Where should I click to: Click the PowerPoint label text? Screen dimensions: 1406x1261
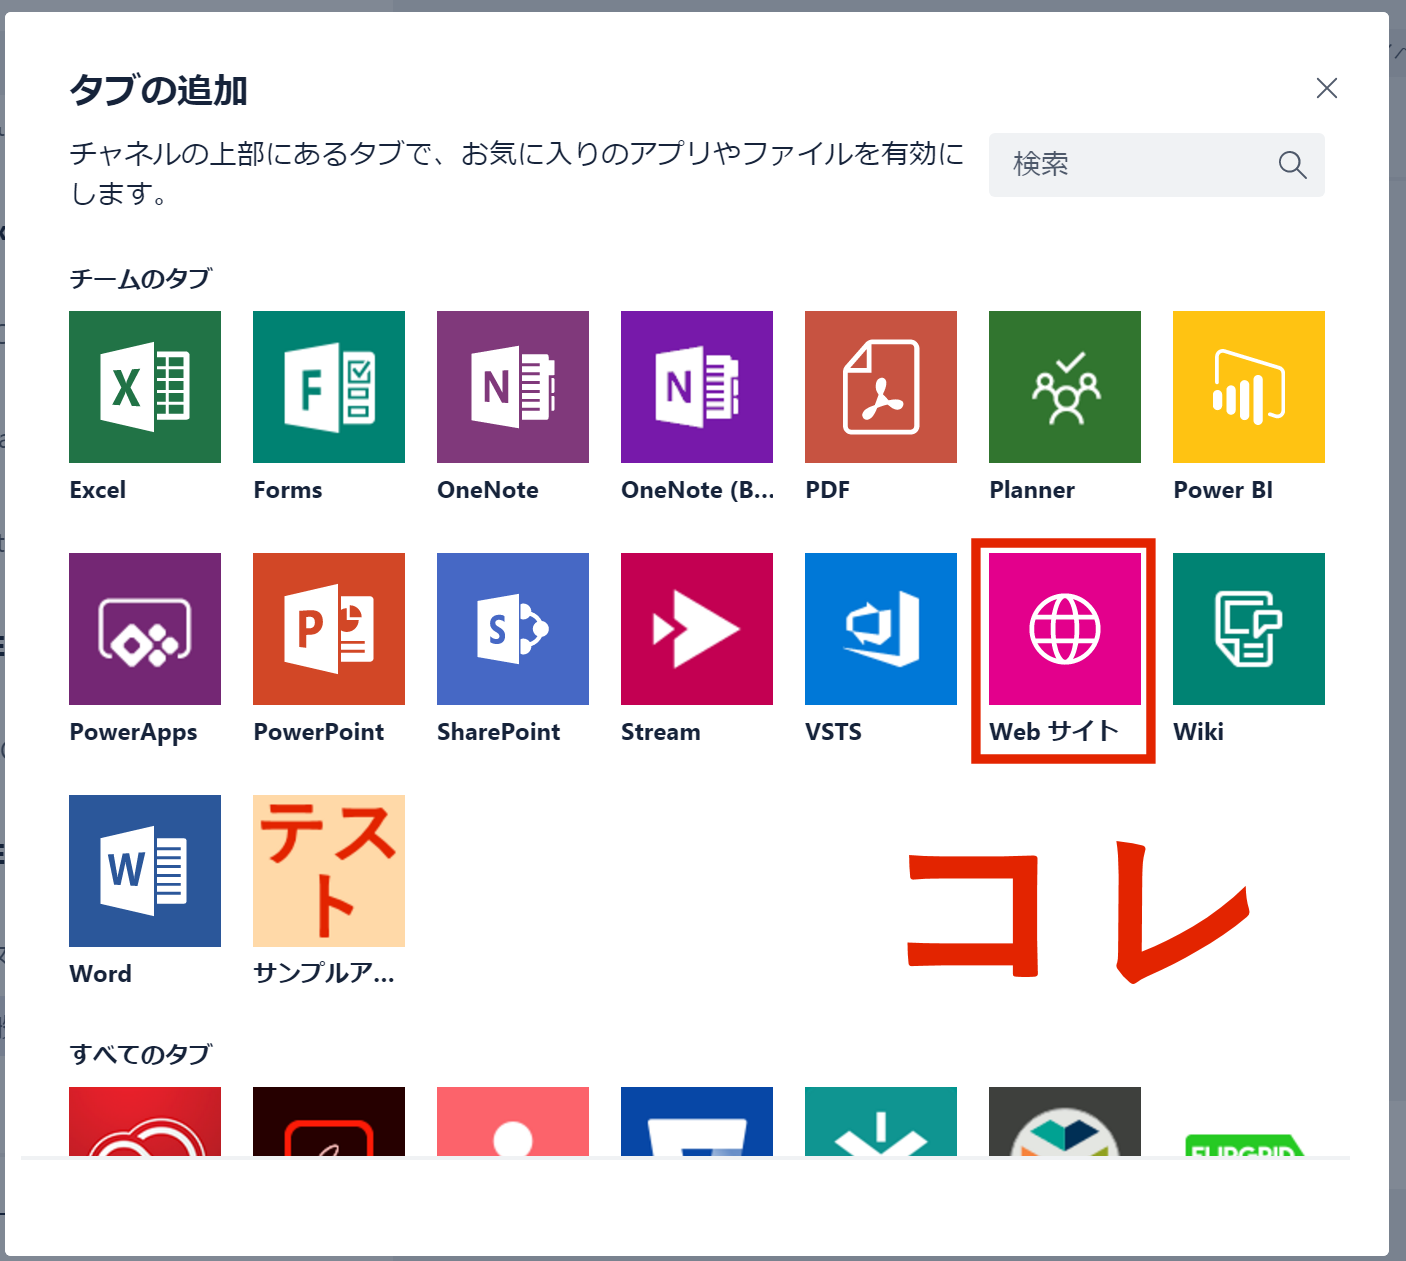[x=318, y=732]
